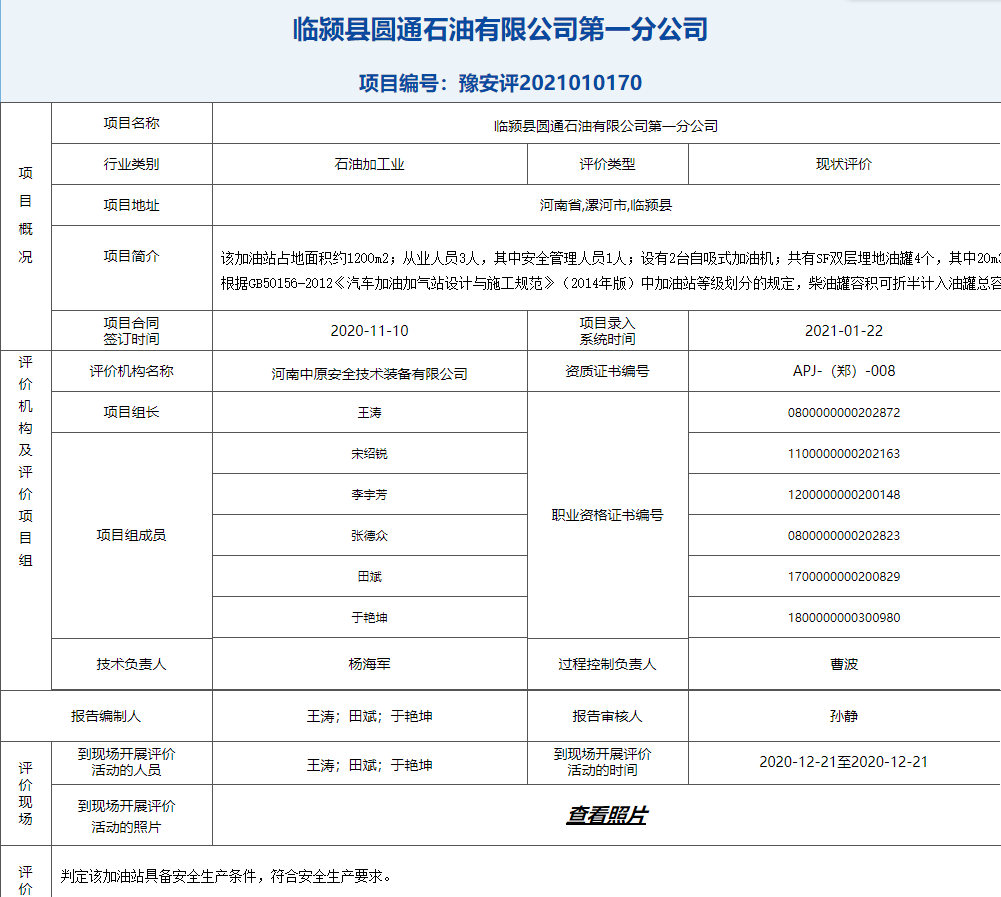Select certificate number 1800000000300980
1001x897 pixels.
(x=844, y=617)
